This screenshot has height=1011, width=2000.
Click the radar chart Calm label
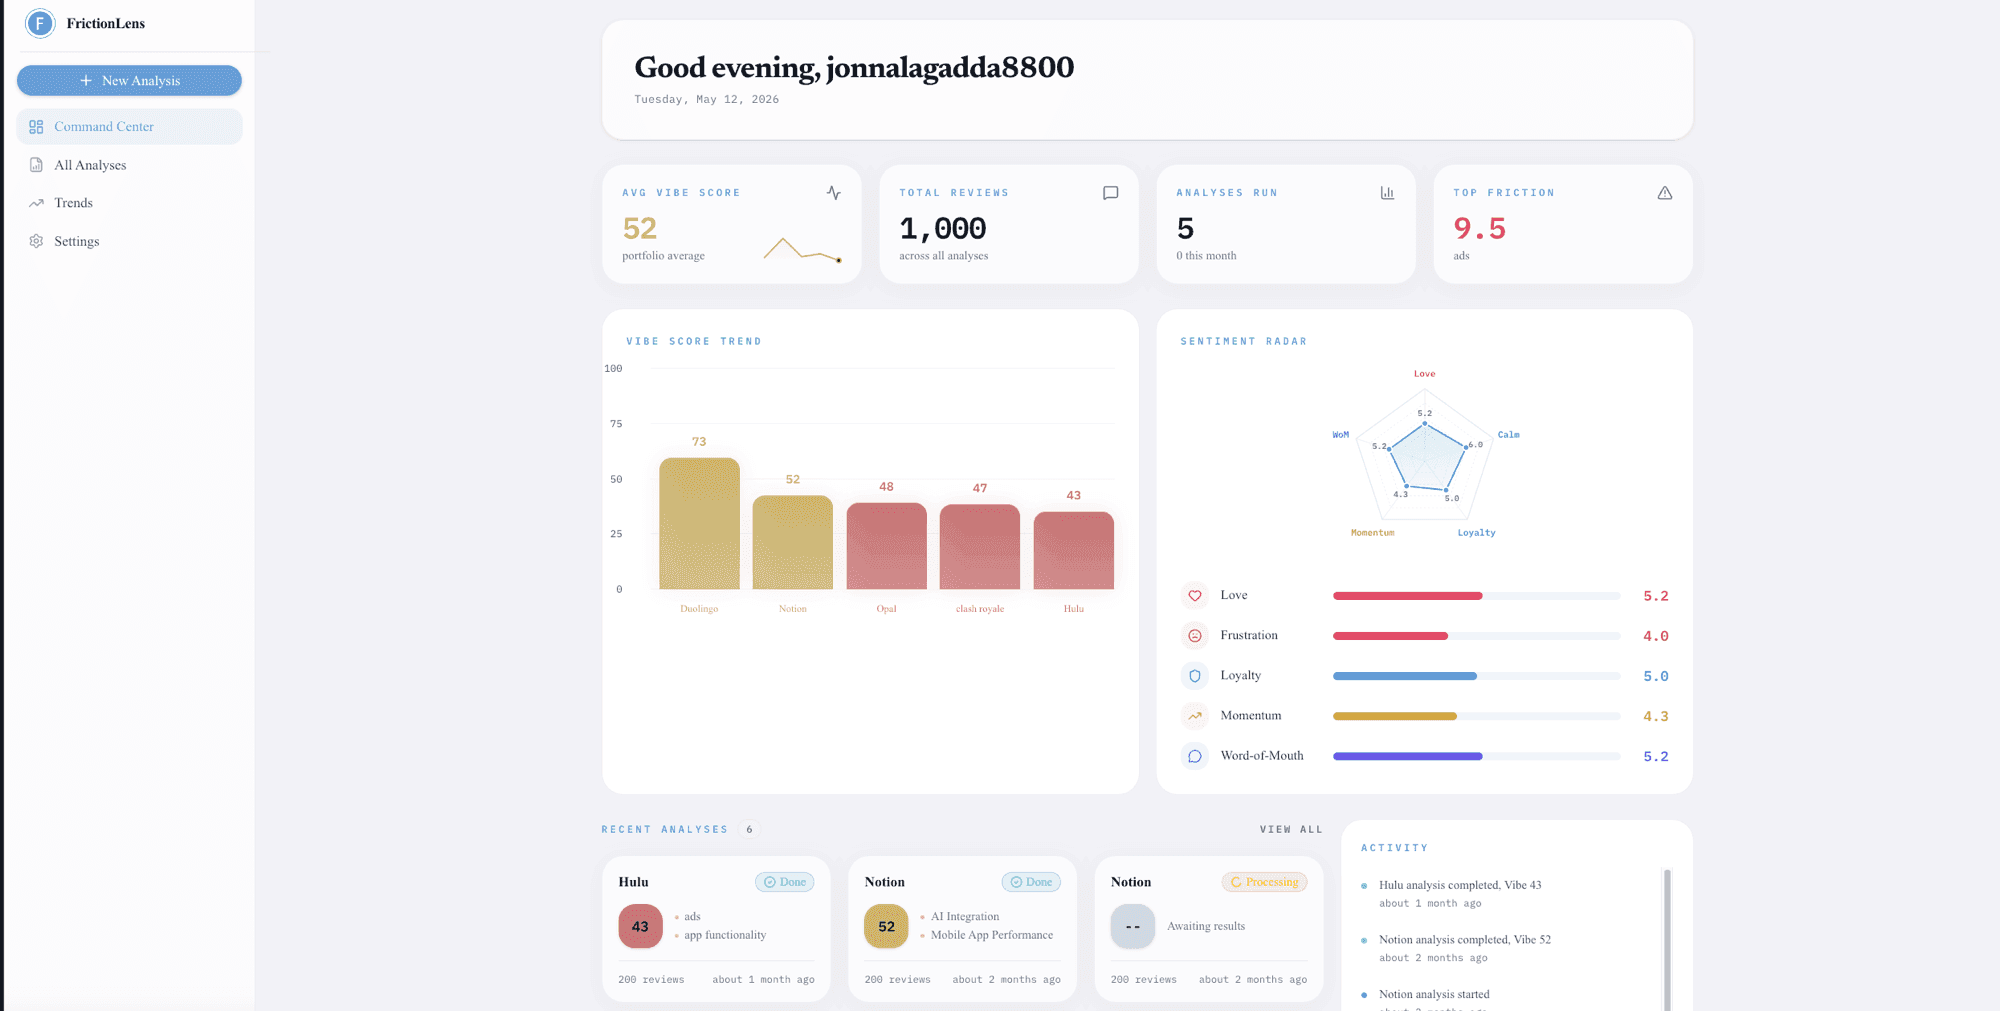tap(1508, 435)
